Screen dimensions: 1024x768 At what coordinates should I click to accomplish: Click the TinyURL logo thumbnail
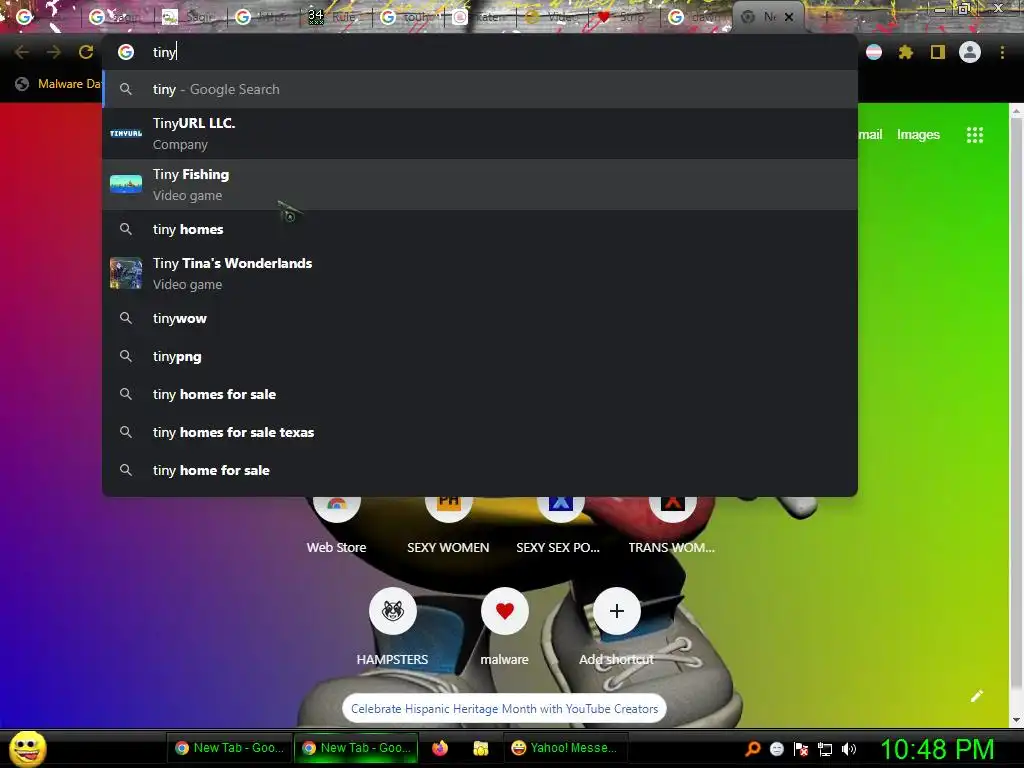point(126,133)
